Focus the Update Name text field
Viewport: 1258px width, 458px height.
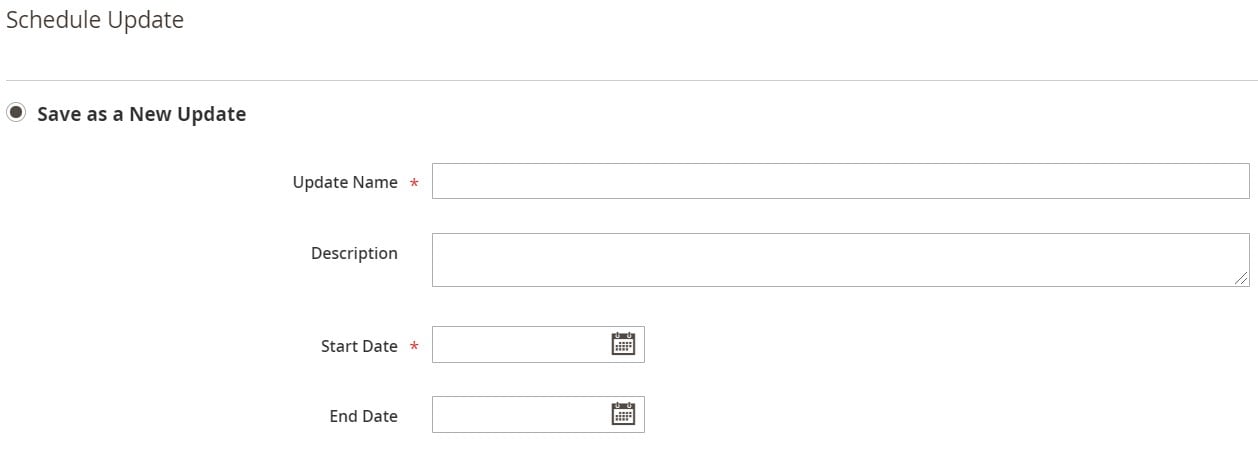tap(840, 181)
